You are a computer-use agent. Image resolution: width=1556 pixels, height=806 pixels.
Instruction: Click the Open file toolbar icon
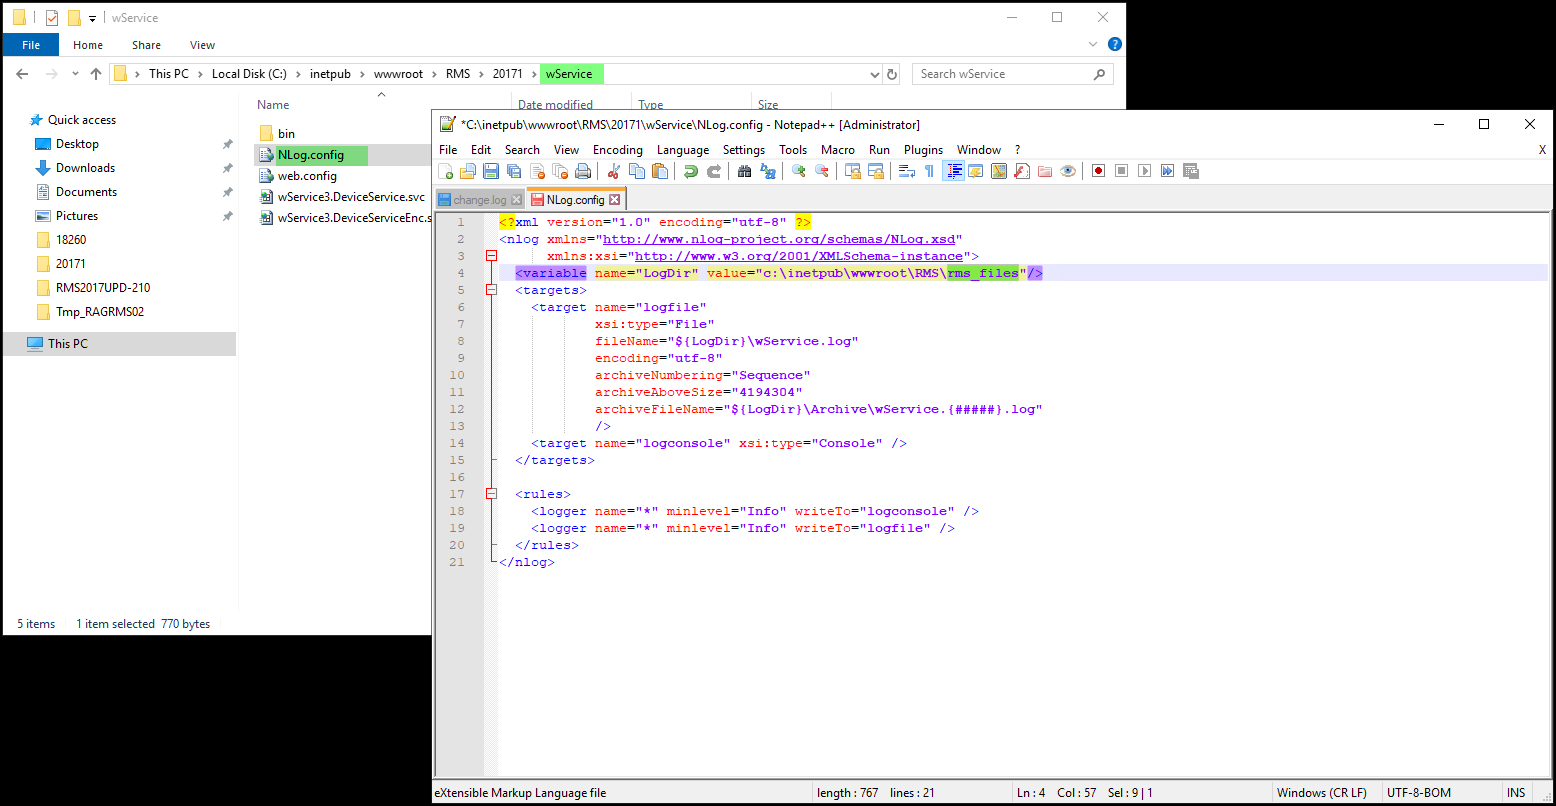467,171
